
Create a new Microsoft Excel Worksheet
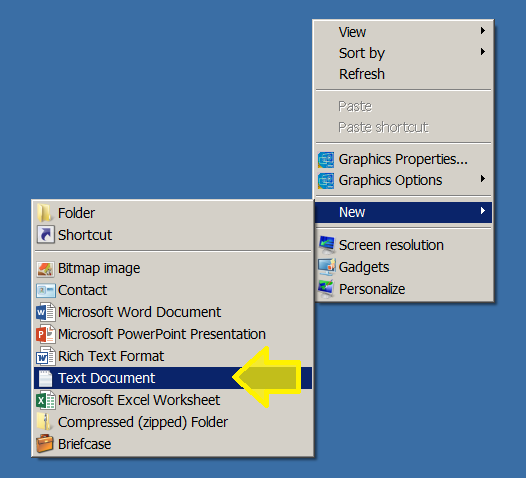(x=173, y=400)
